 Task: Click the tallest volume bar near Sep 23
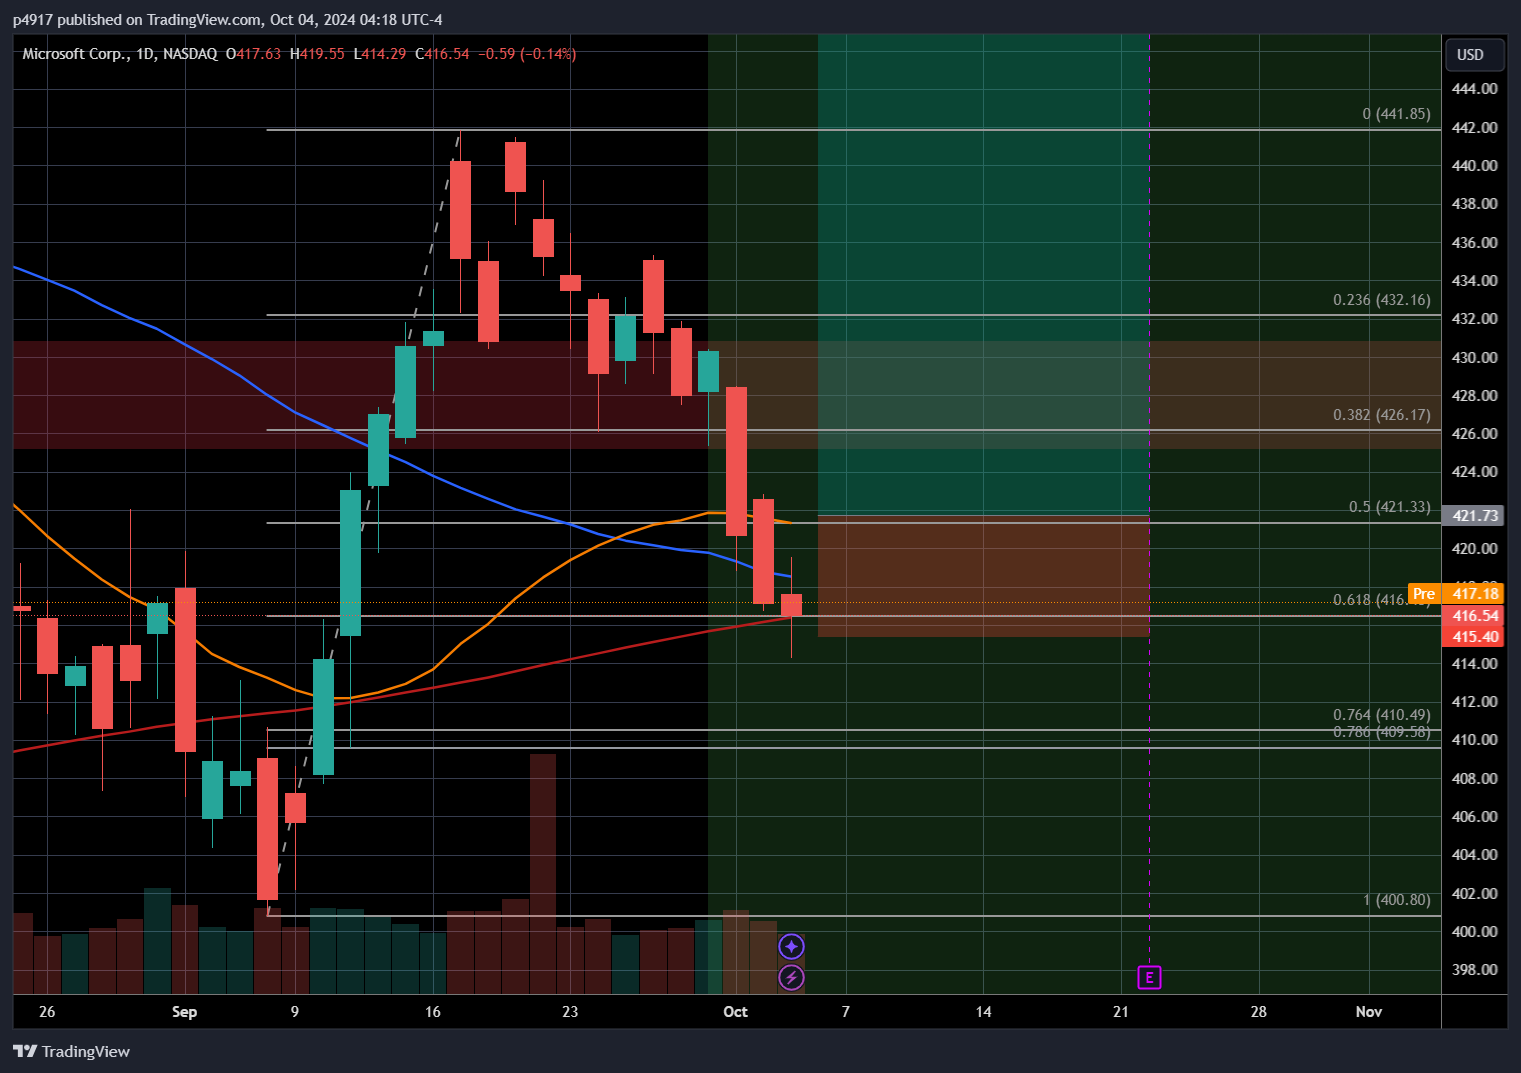click(542, 873)
